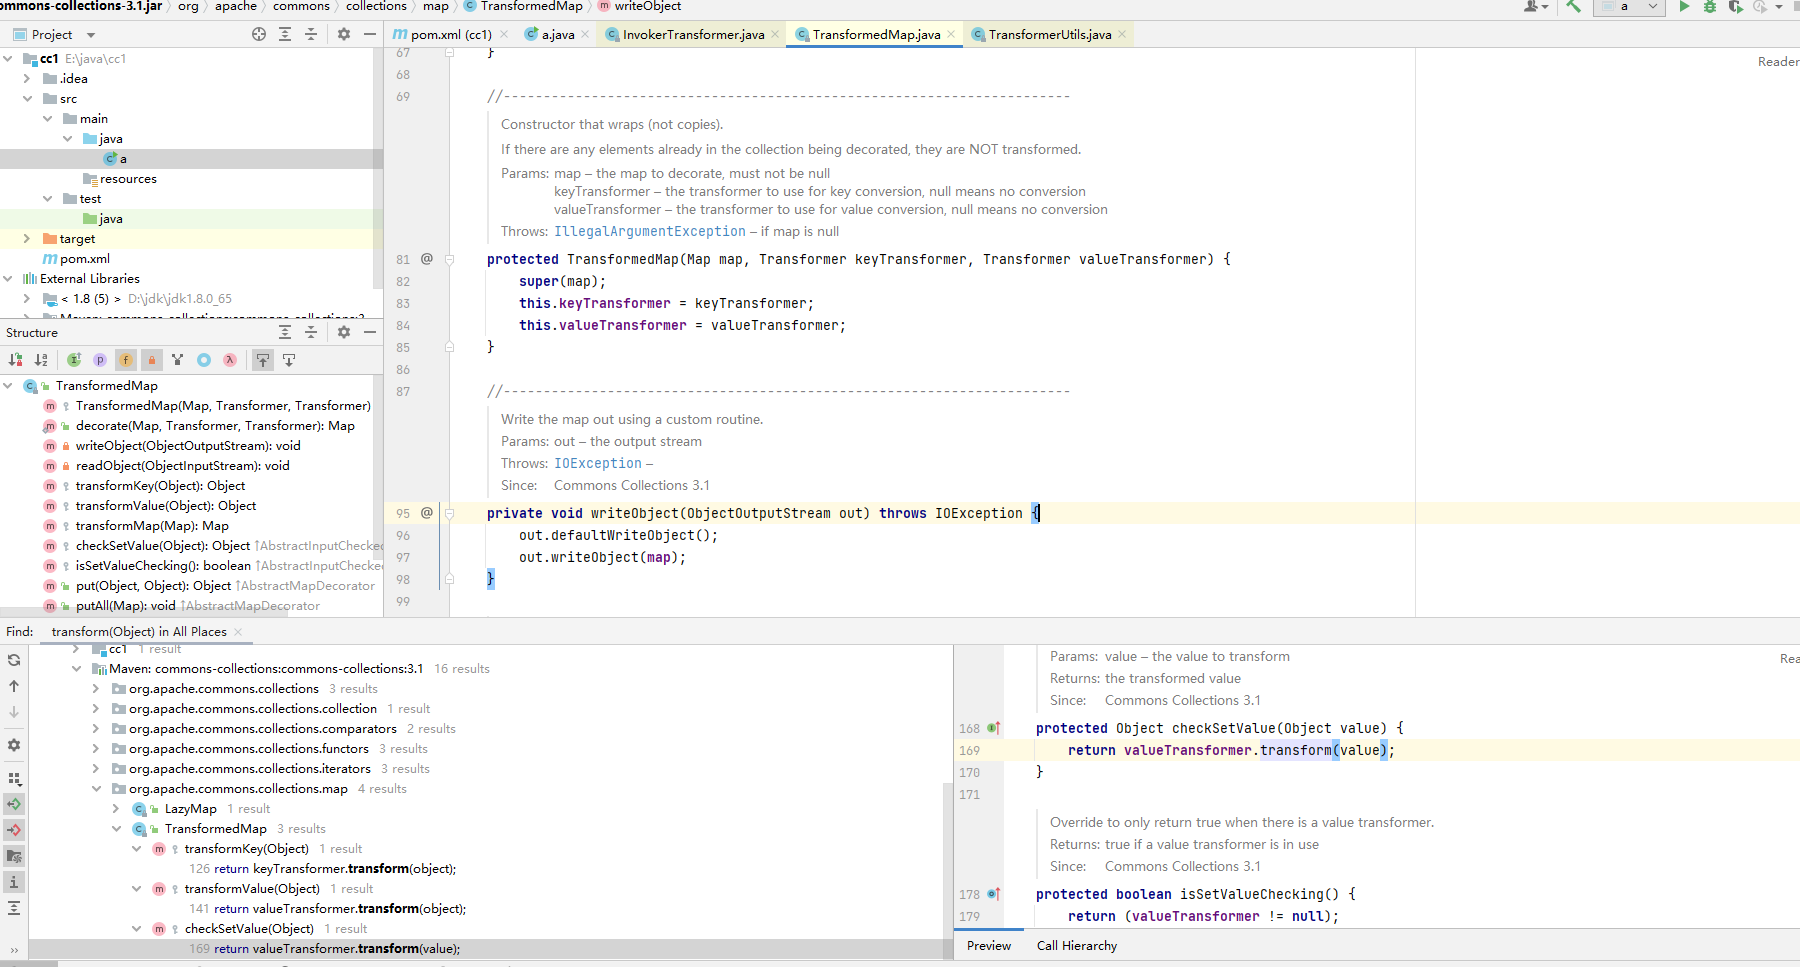1800x967 pixels.
Task: Click the Rerun find usages refresh icon
Action: [x=14, y=660]
